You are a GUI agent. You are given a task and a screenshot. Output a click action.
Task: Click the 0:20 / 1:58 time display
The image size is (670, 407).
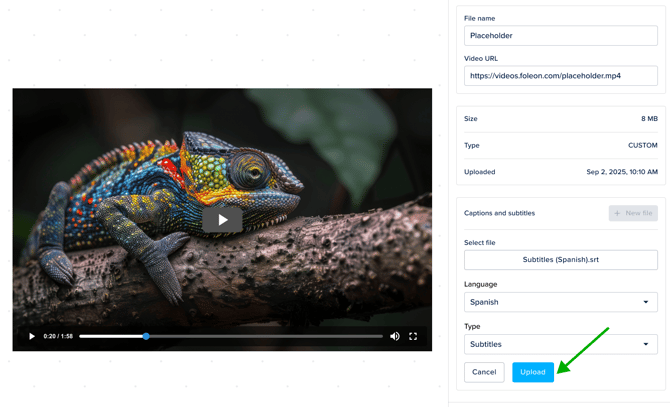58,337
